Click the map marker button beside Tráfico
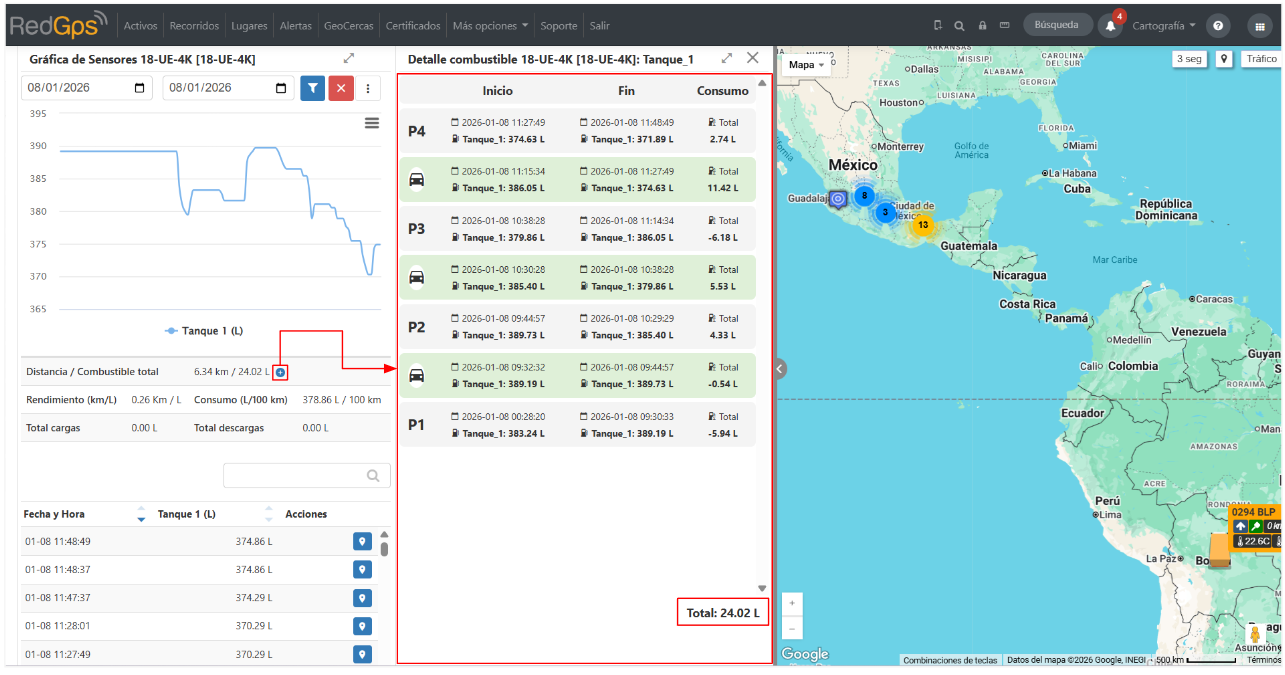The width and height of the screenshot is (1285, 675). (x=1224, y=59)
